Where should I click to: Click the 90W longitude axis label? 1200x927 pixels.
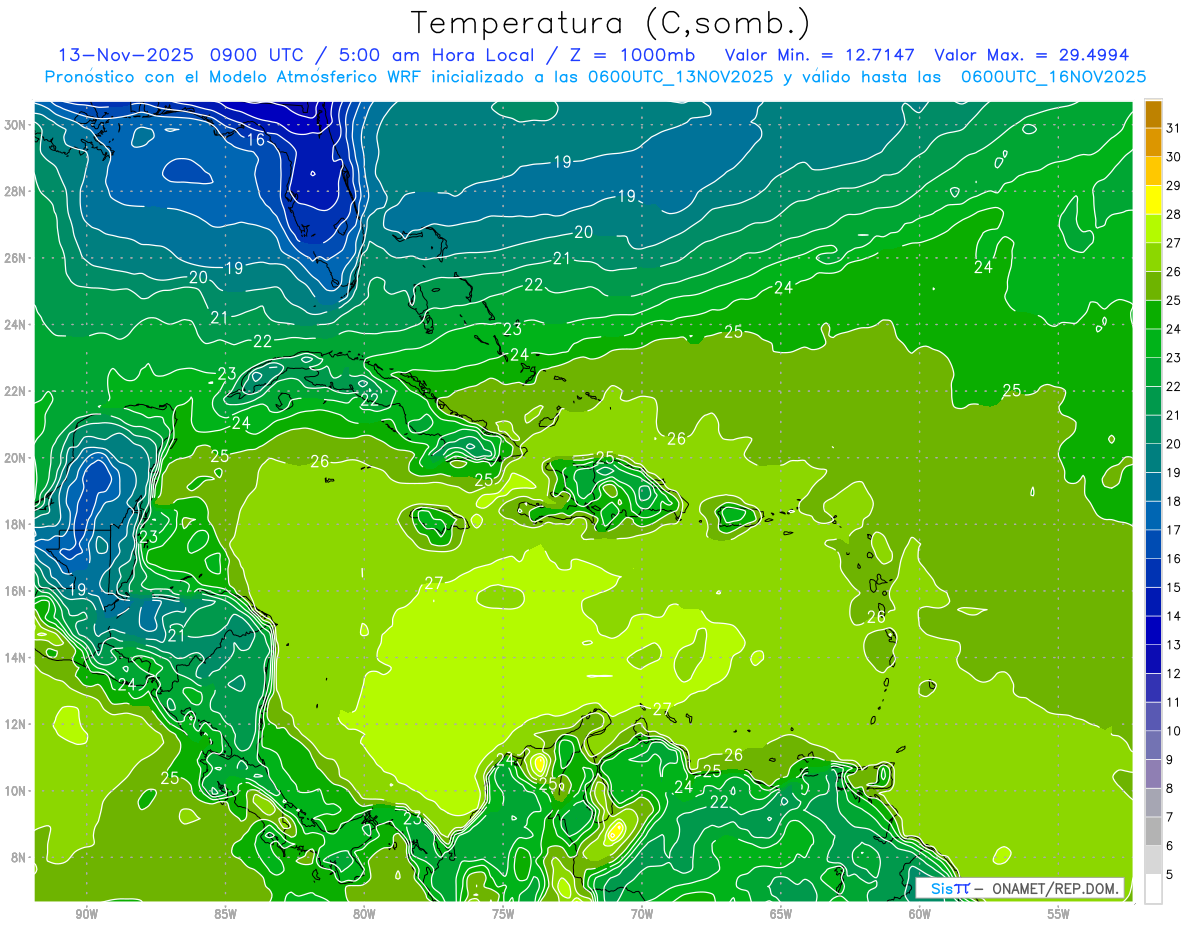click(x=86, y=914)
